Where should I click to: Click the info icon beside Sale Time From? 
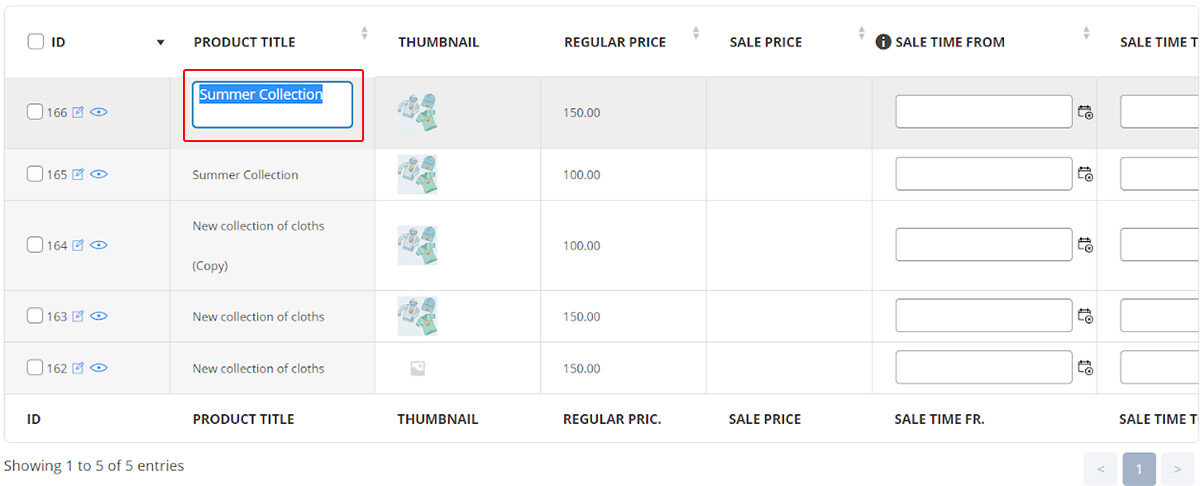click(883, 42)
